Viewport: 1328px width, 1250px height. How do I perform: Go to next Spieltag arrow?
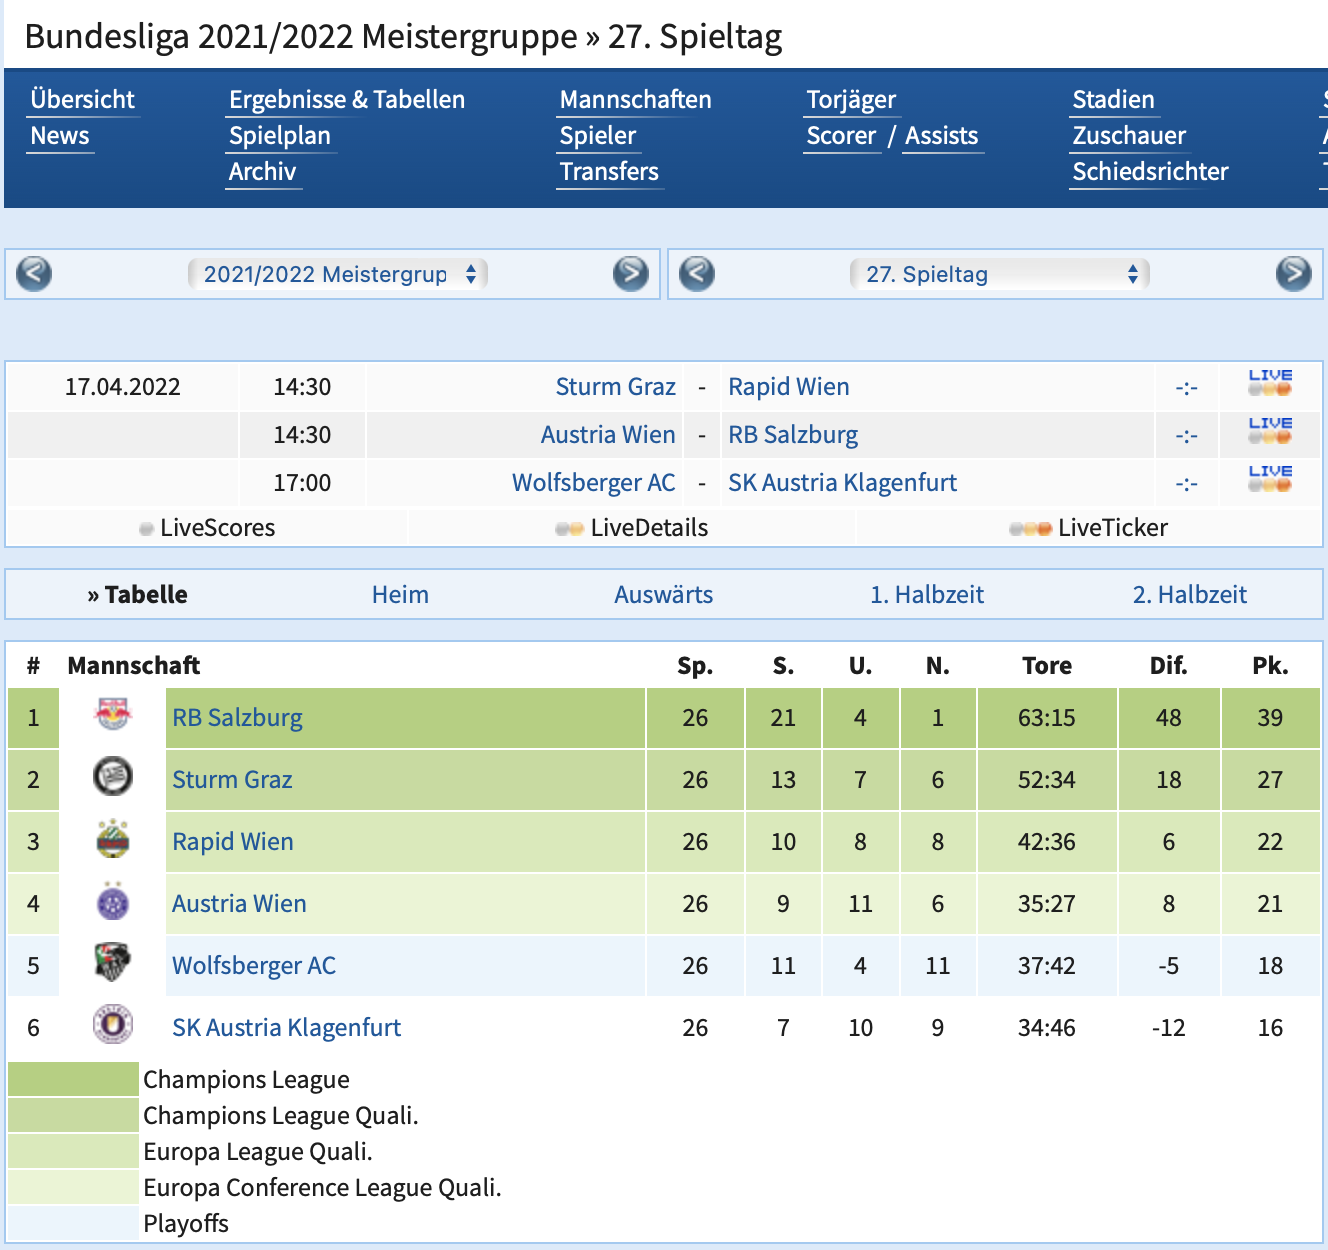click(x=1293, y=273)
